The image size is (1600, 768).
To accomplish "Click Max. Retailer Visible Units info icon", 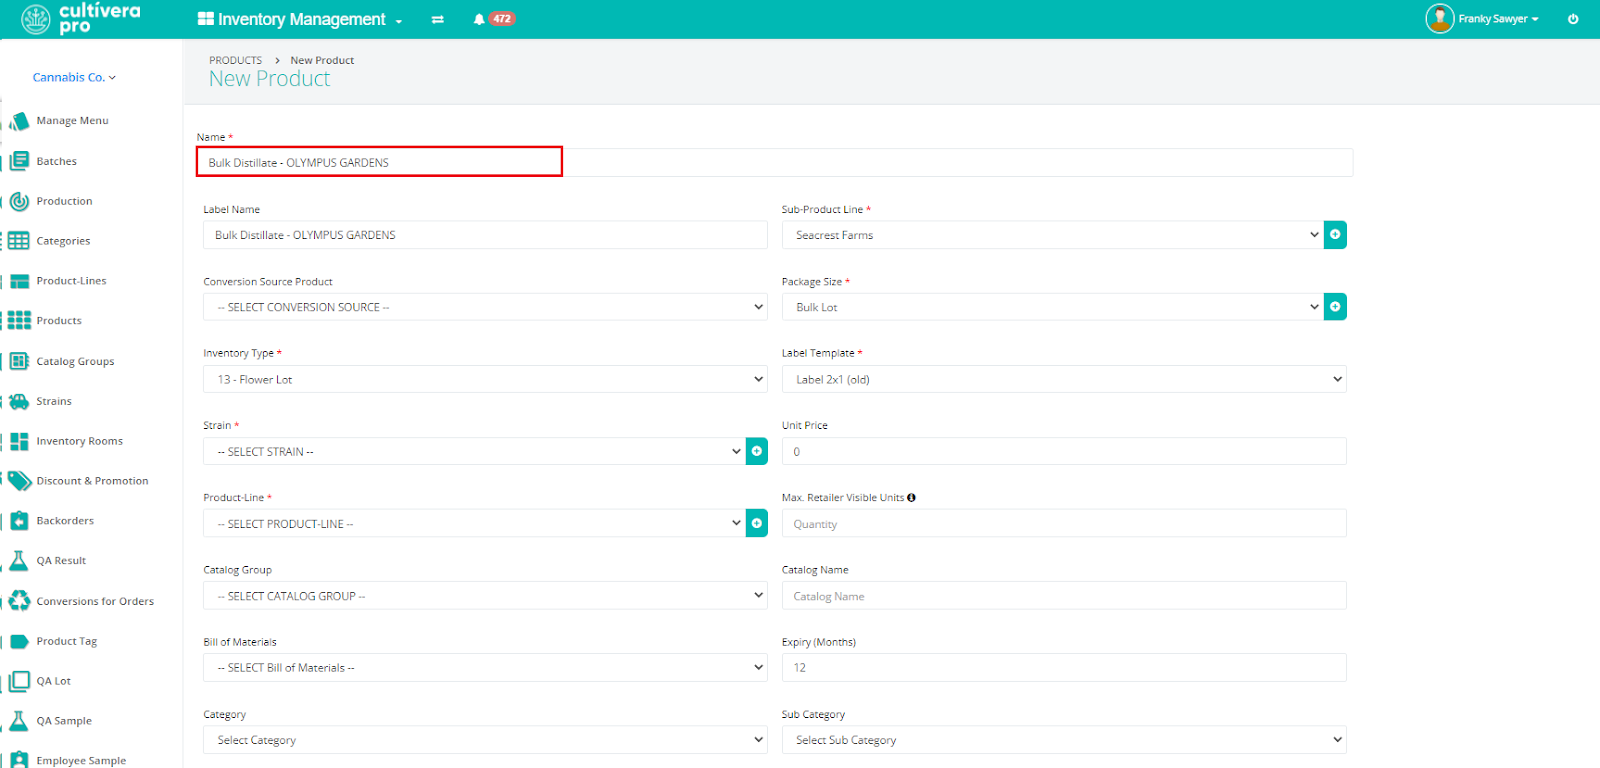I will pyautogui.click(x=911, y=497).
